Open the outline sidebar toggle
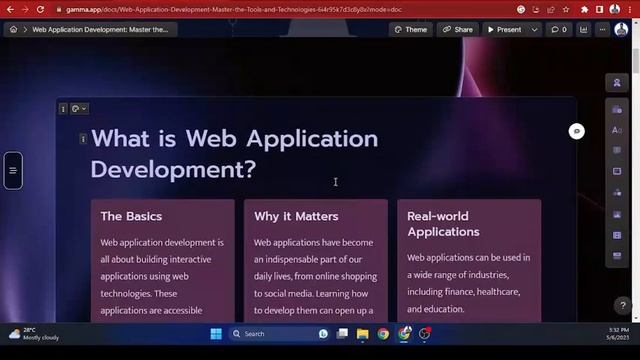This screenshot has width=640, height=360. [13, 171]
